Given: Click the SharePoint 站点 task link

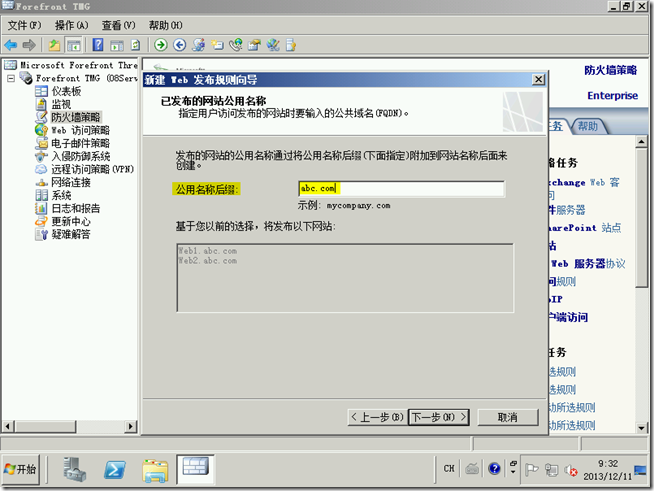Looking at the screenshot, I should (x=585, y=227).
